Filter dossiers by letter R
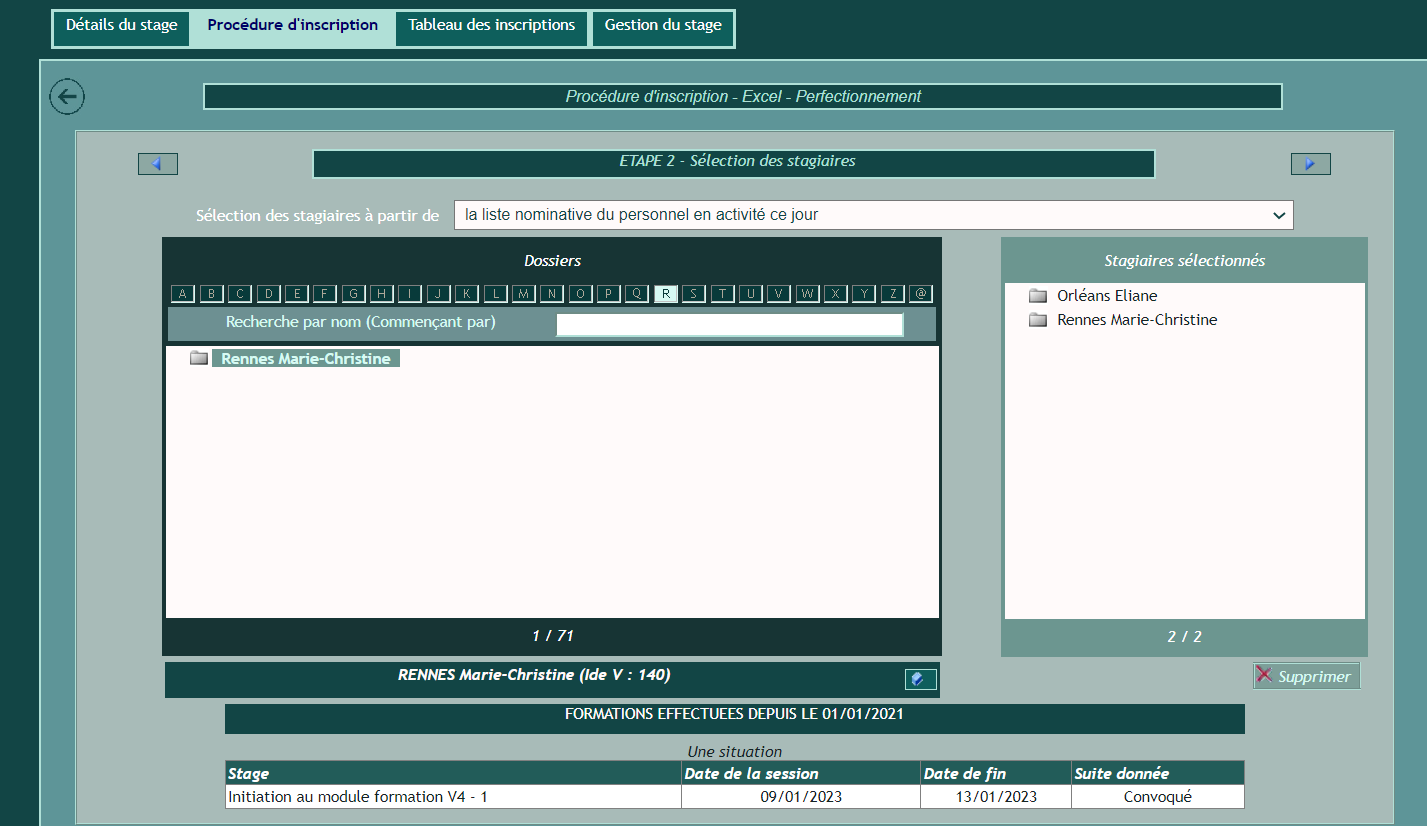 point(666,293)
